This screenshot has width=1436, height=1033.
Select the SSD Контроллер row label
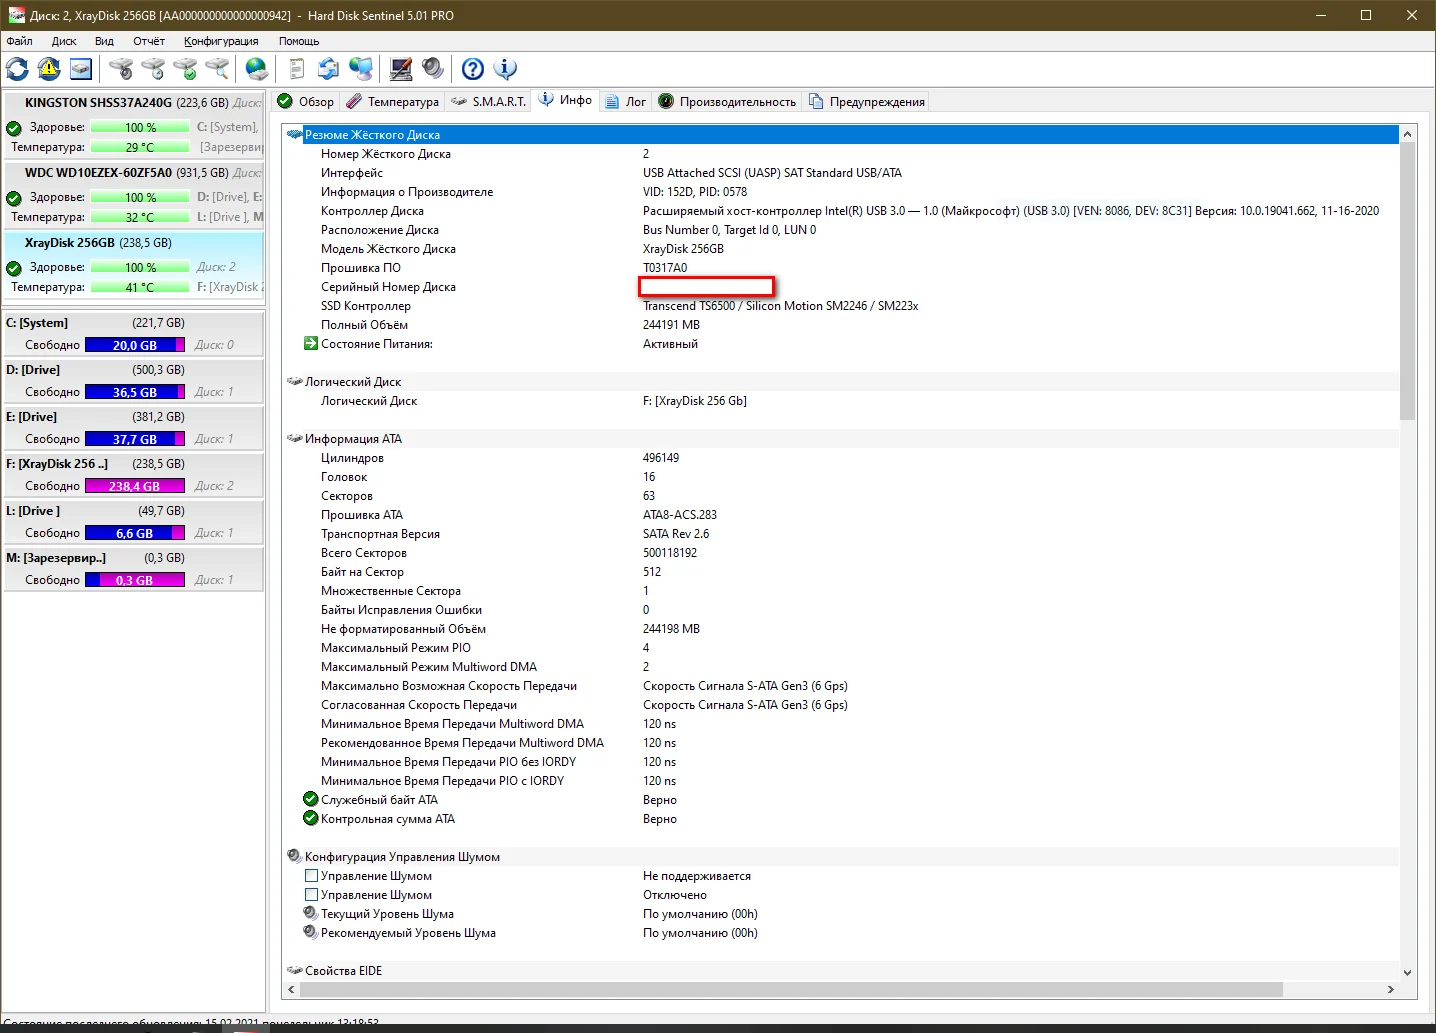pyautogui.click(x=366, y=306)
